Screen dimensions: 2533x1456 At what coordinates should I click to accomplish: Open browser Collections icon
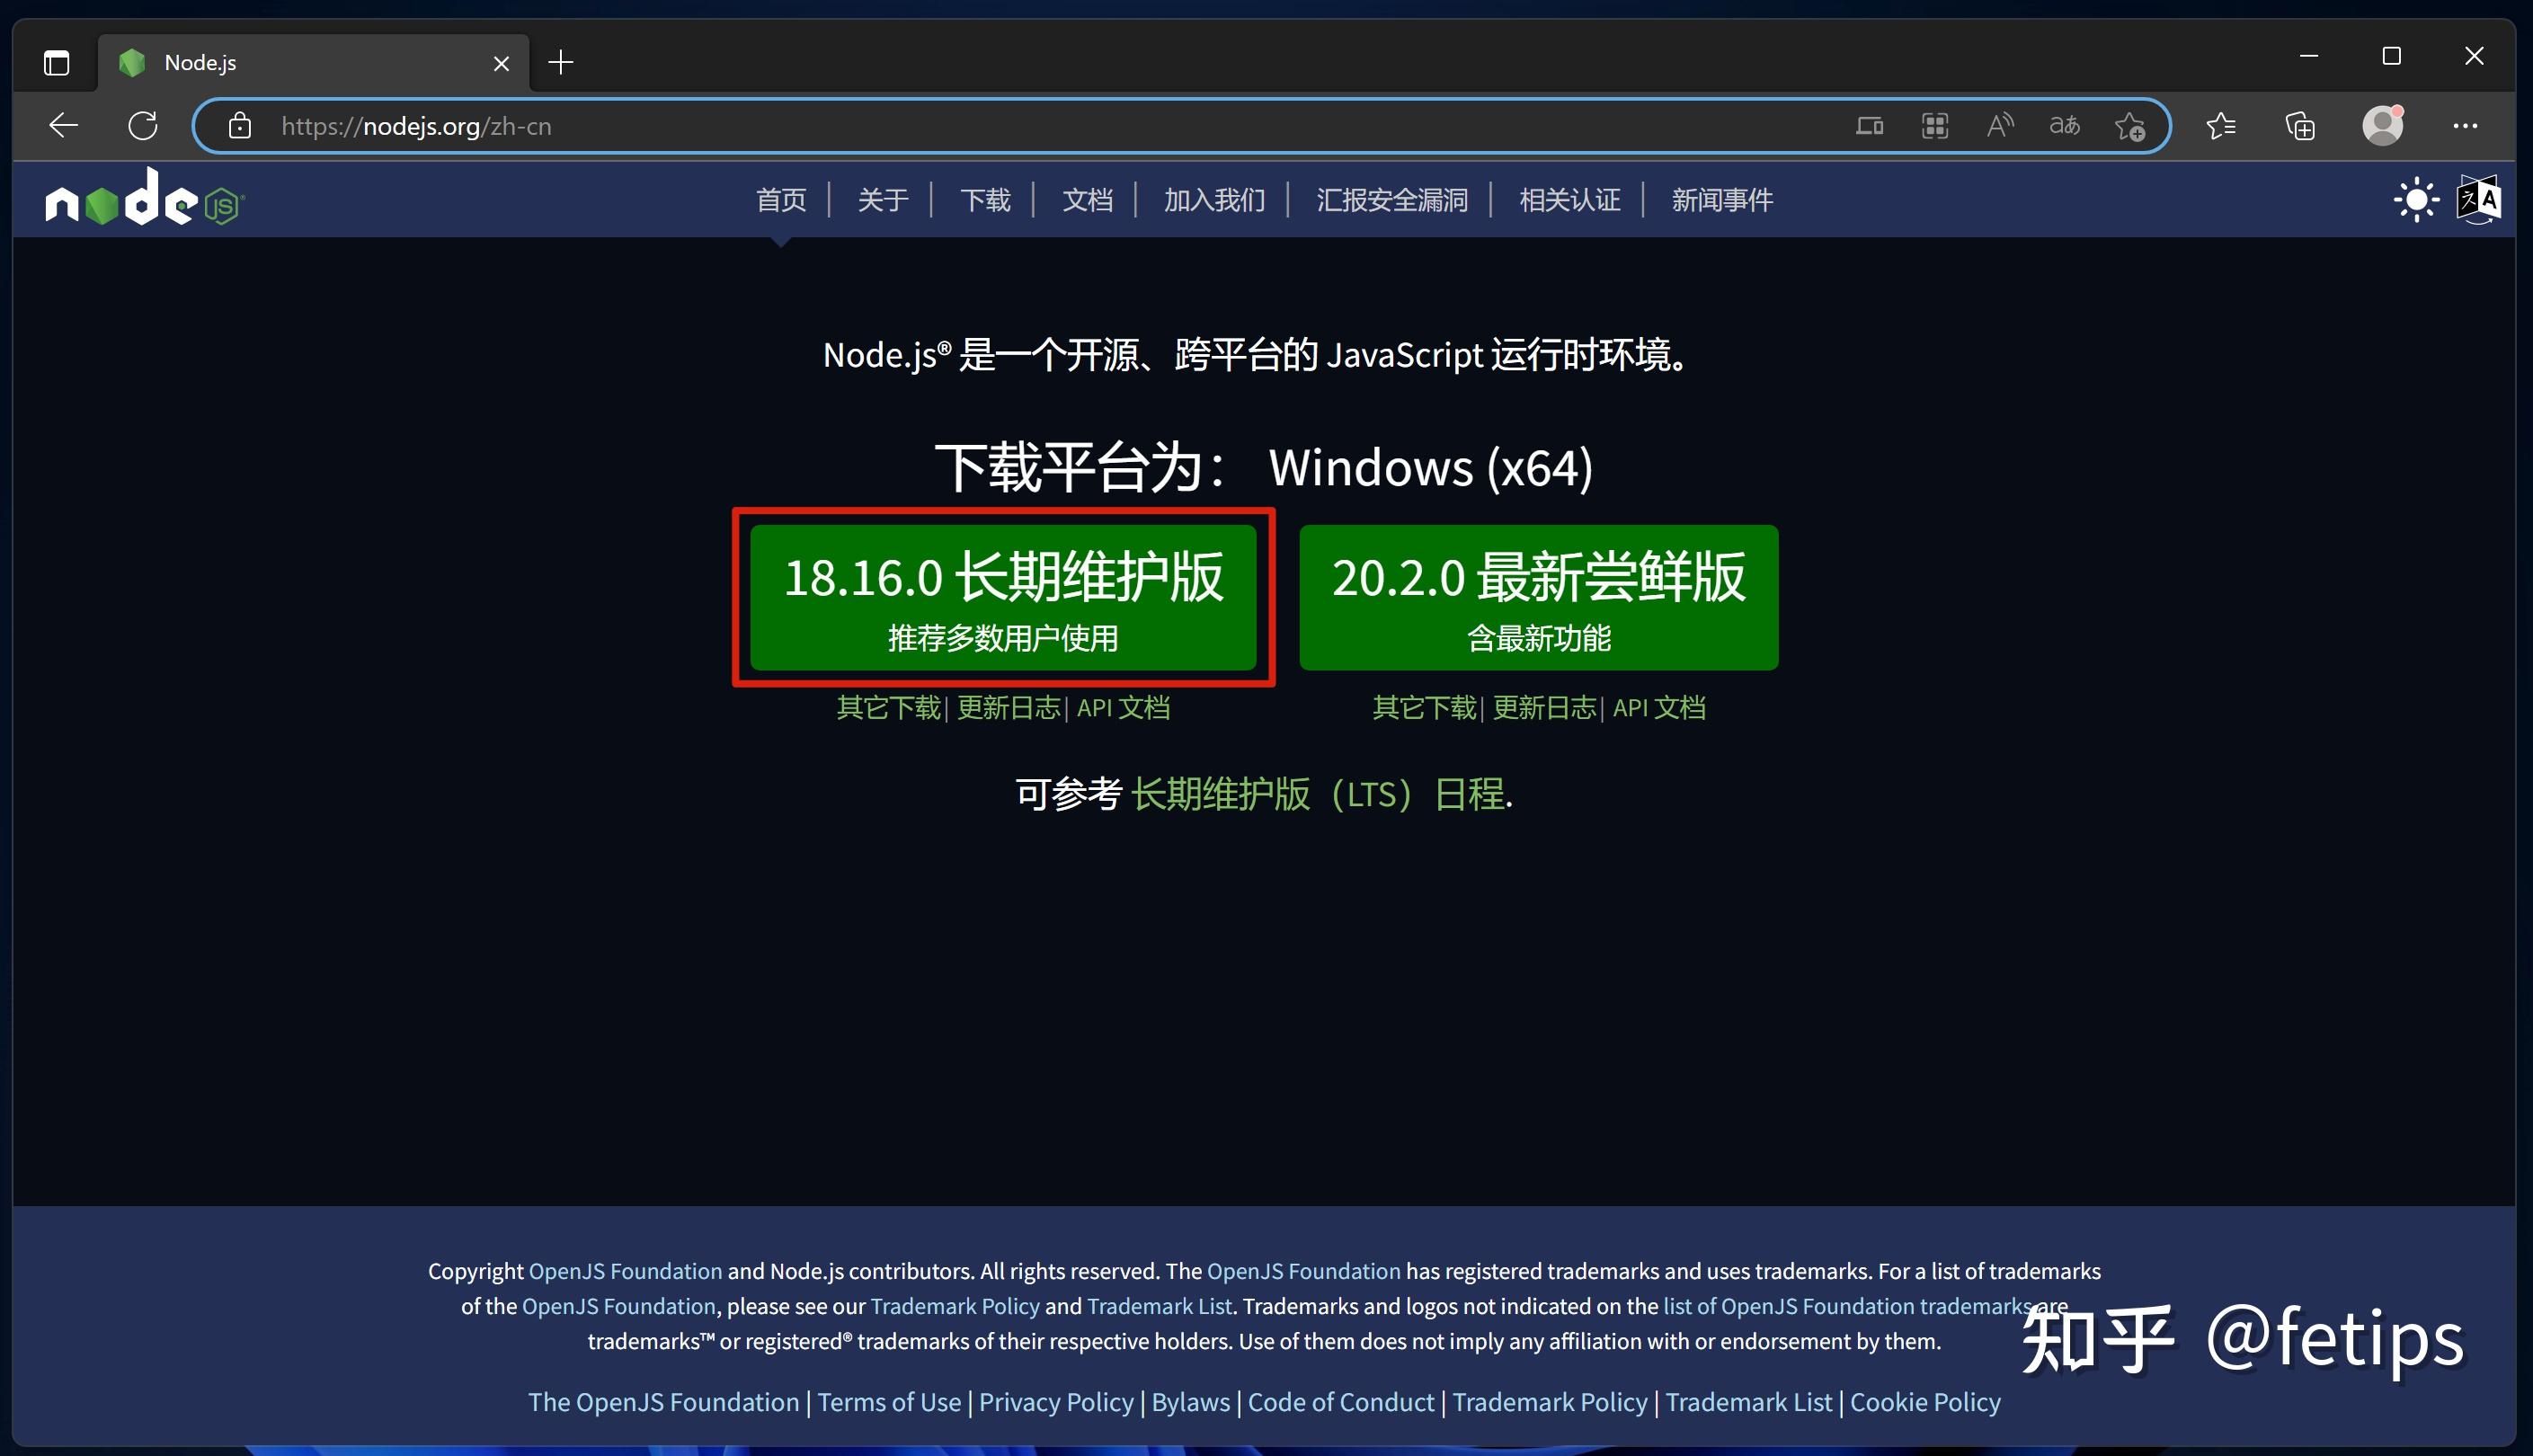point(2299,126)
